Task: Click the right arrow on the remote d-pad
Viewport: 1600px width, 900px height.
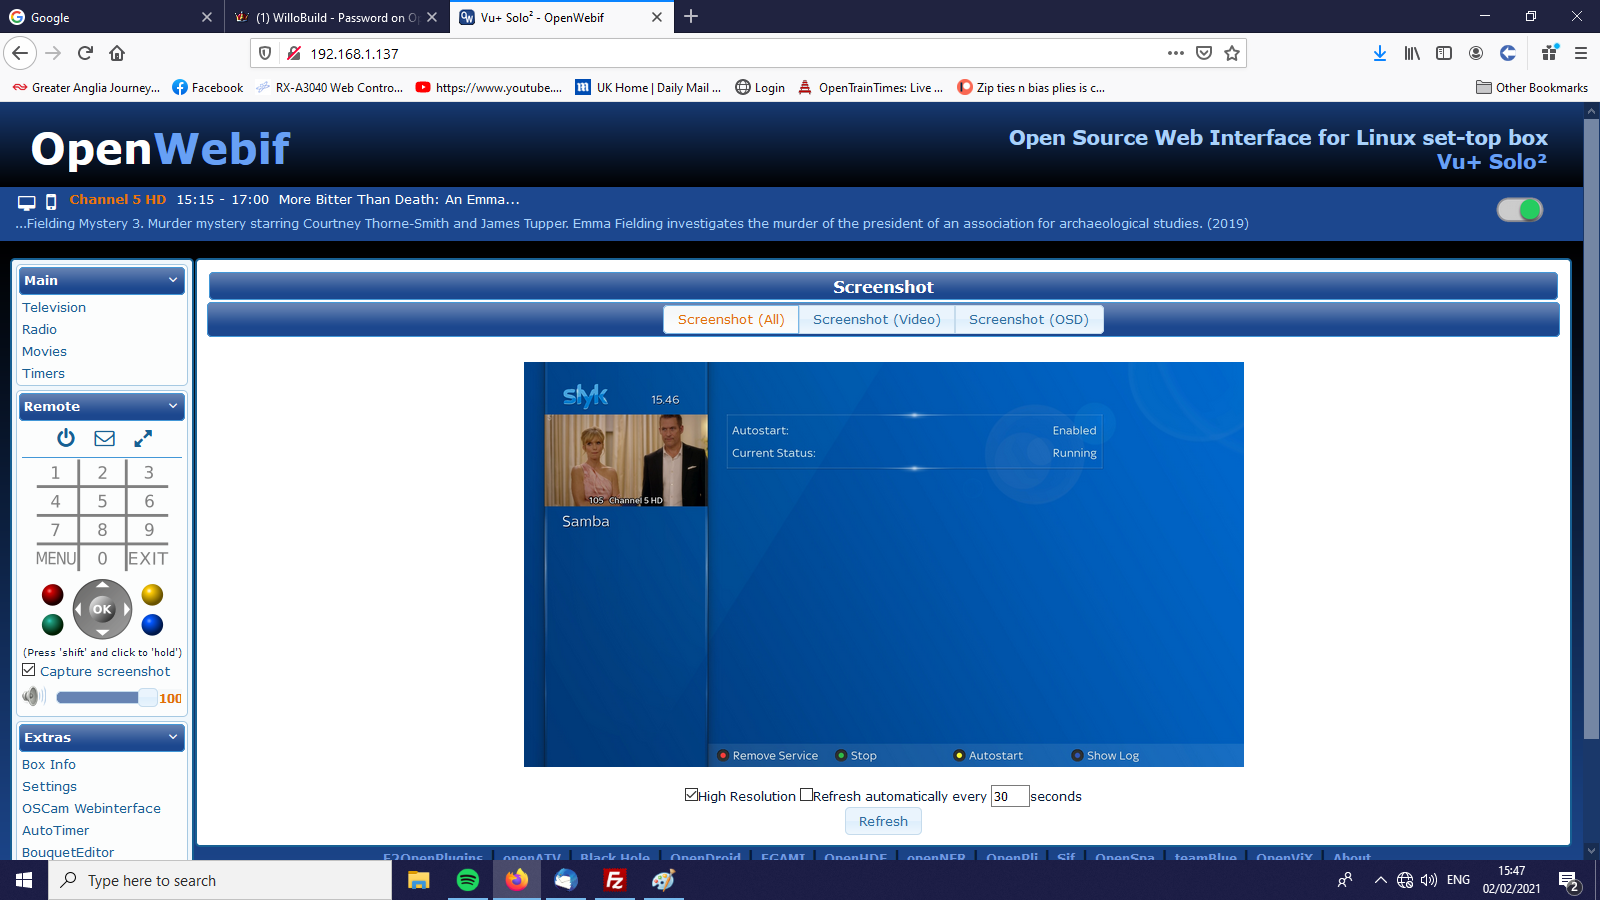Action: 125,609
